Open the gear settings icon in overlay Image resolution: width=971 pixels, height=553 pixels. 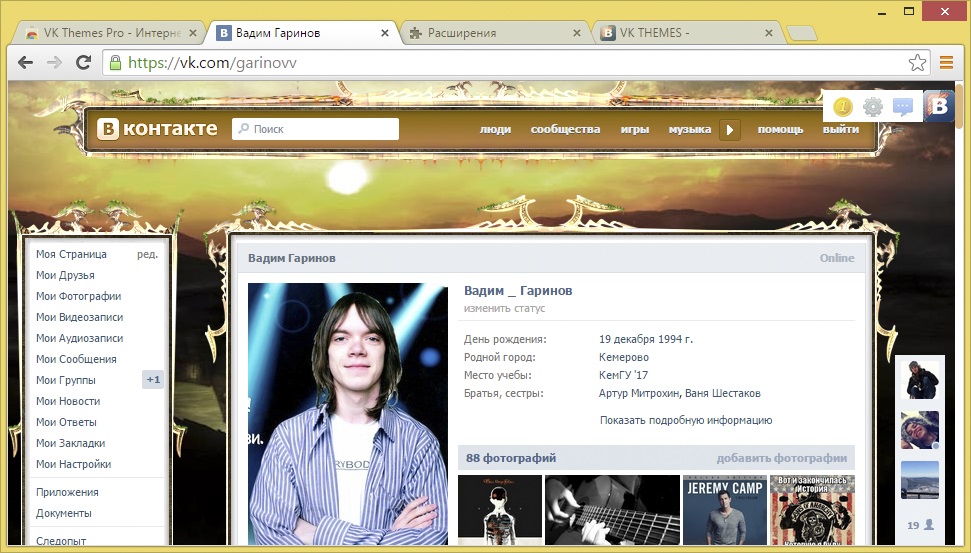(x=873, y=107)
